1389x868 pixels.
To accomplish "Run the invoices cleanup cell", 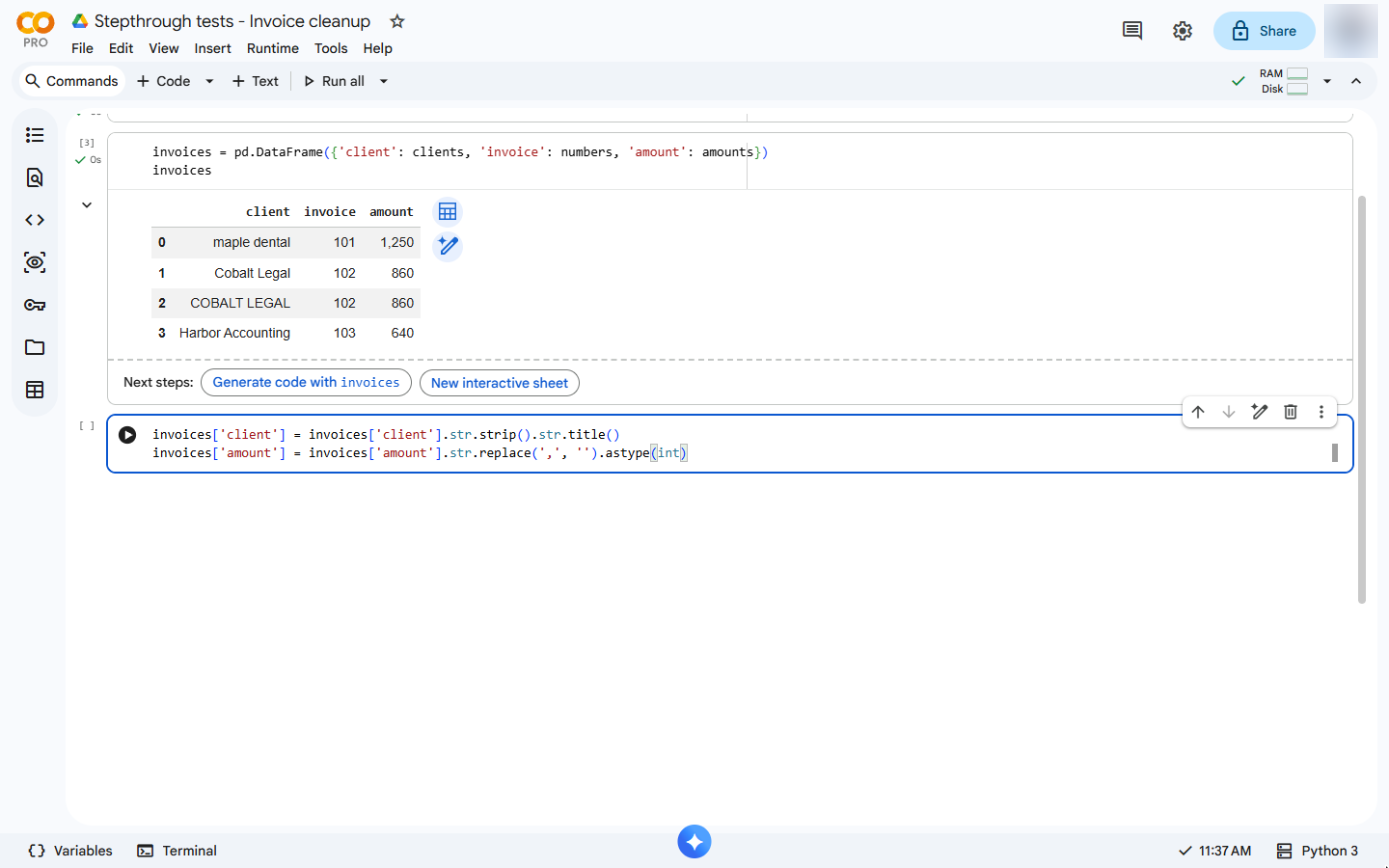I will [x=127, y=435].
